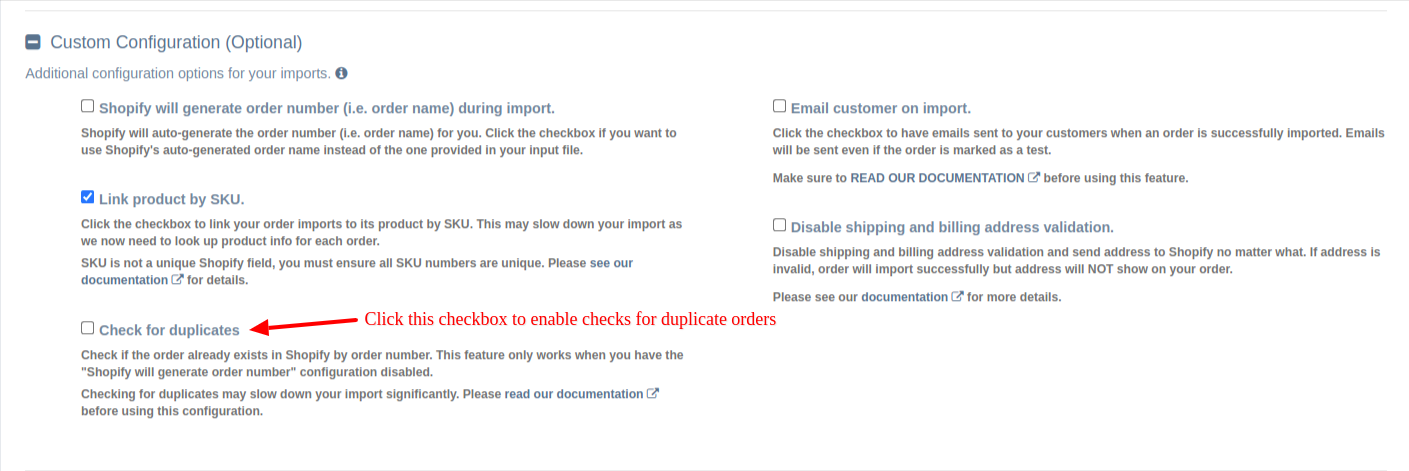1409x471 pixels.
Task: Open the address validation documentation link
Action: coord(904,297)
